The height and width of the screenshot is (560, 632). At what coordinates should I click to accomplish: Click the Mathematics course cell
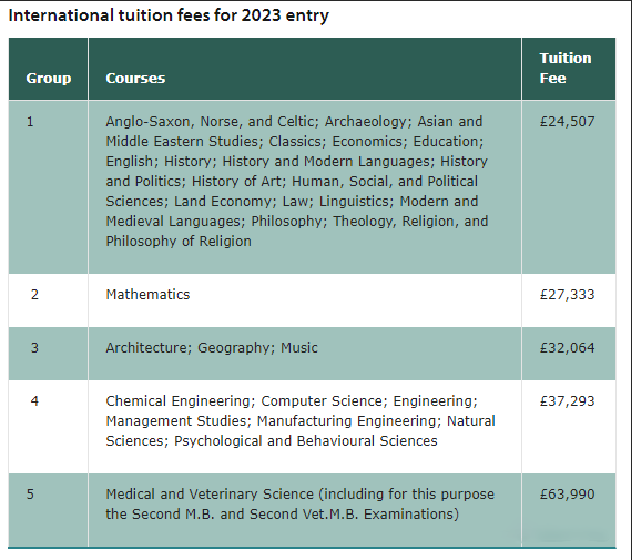point(305,300)
